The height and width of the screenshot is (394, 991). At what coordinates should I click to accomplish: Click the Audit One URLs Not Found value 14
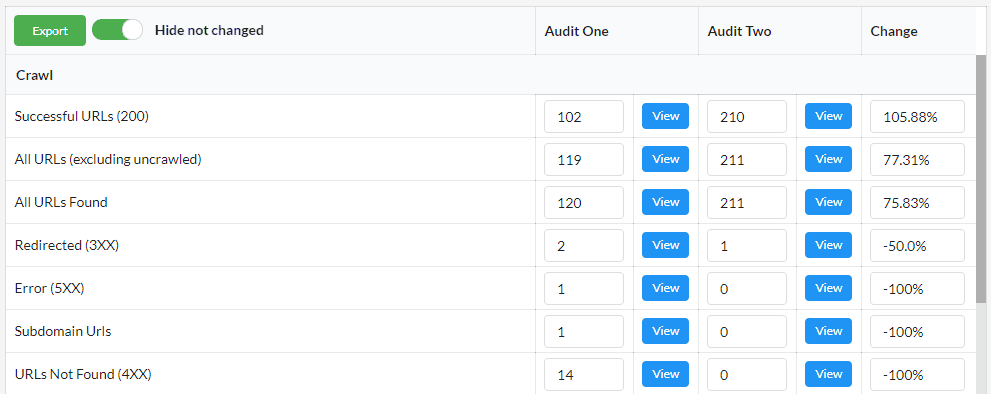tap(584, 374)
